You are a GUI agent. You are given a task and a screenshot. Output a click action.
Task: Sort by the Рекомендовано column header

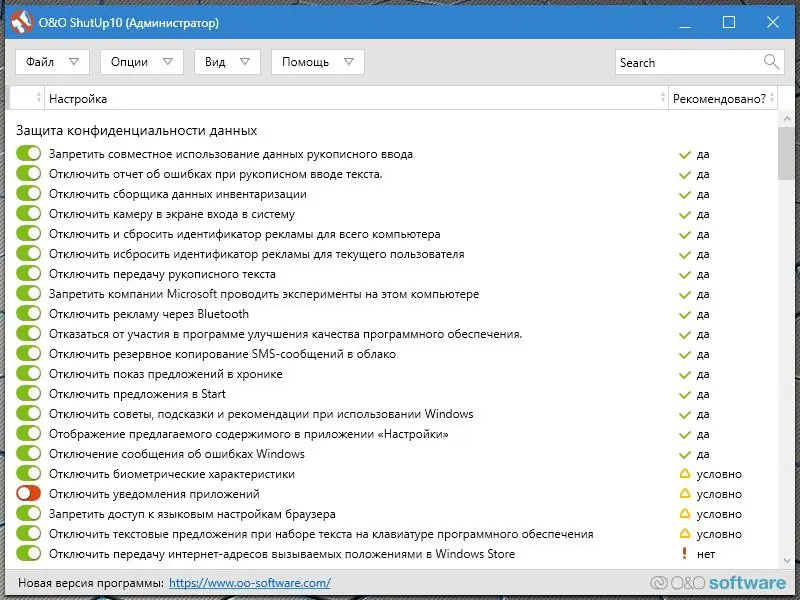point(719,99)
